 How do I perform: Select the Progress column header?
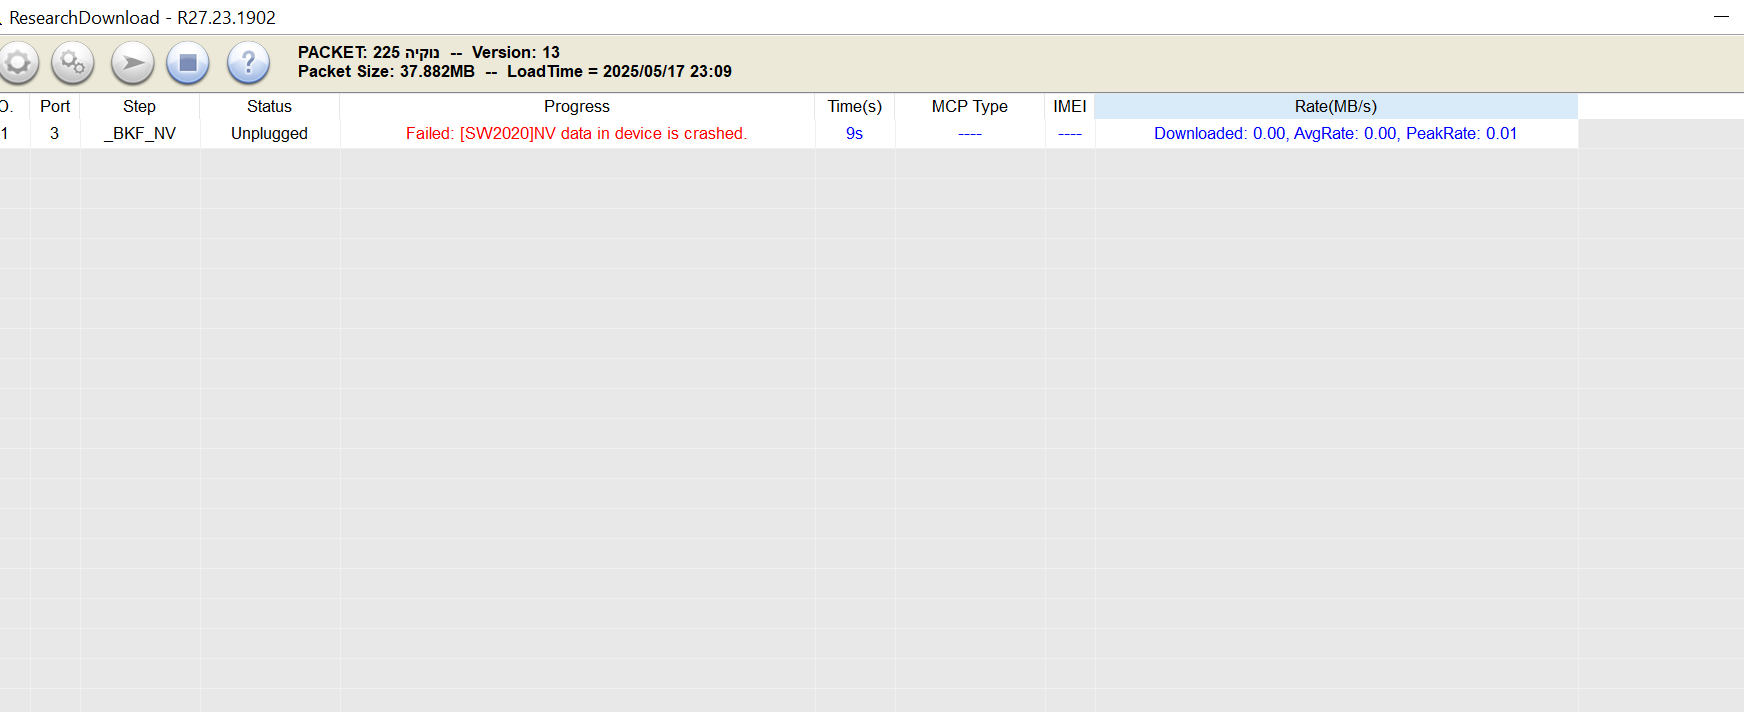coord(577,106)
